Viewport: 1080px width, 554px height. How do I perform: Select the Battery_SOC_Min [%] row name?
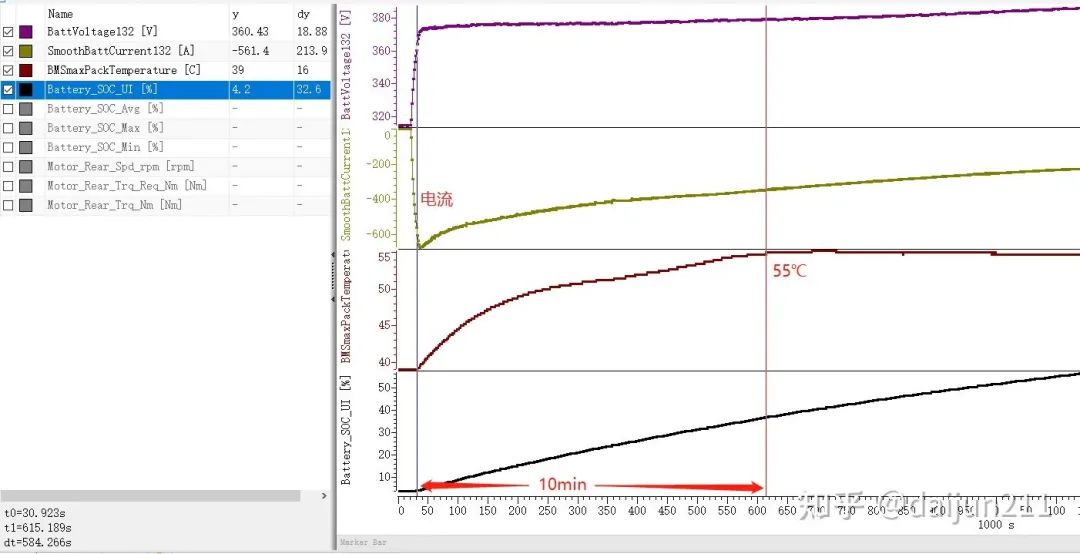(105, 147)
